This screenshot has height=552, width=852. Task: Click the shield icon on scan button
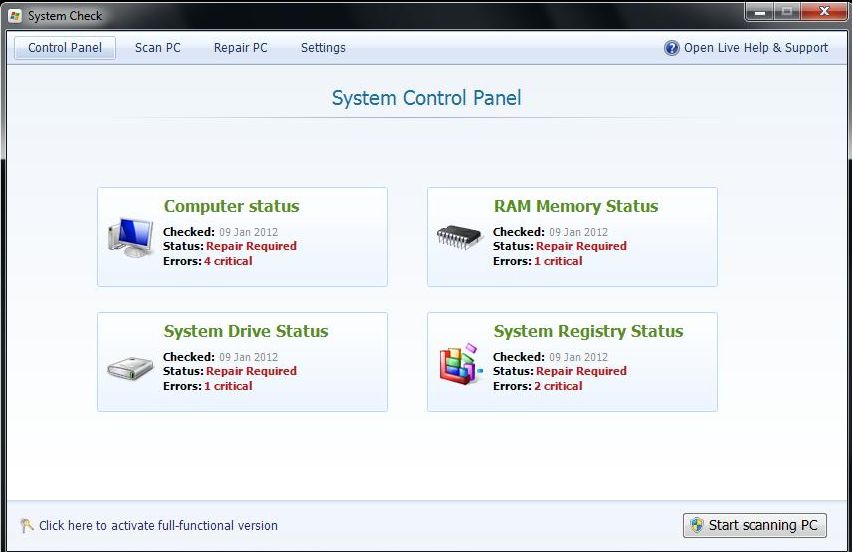696,526
